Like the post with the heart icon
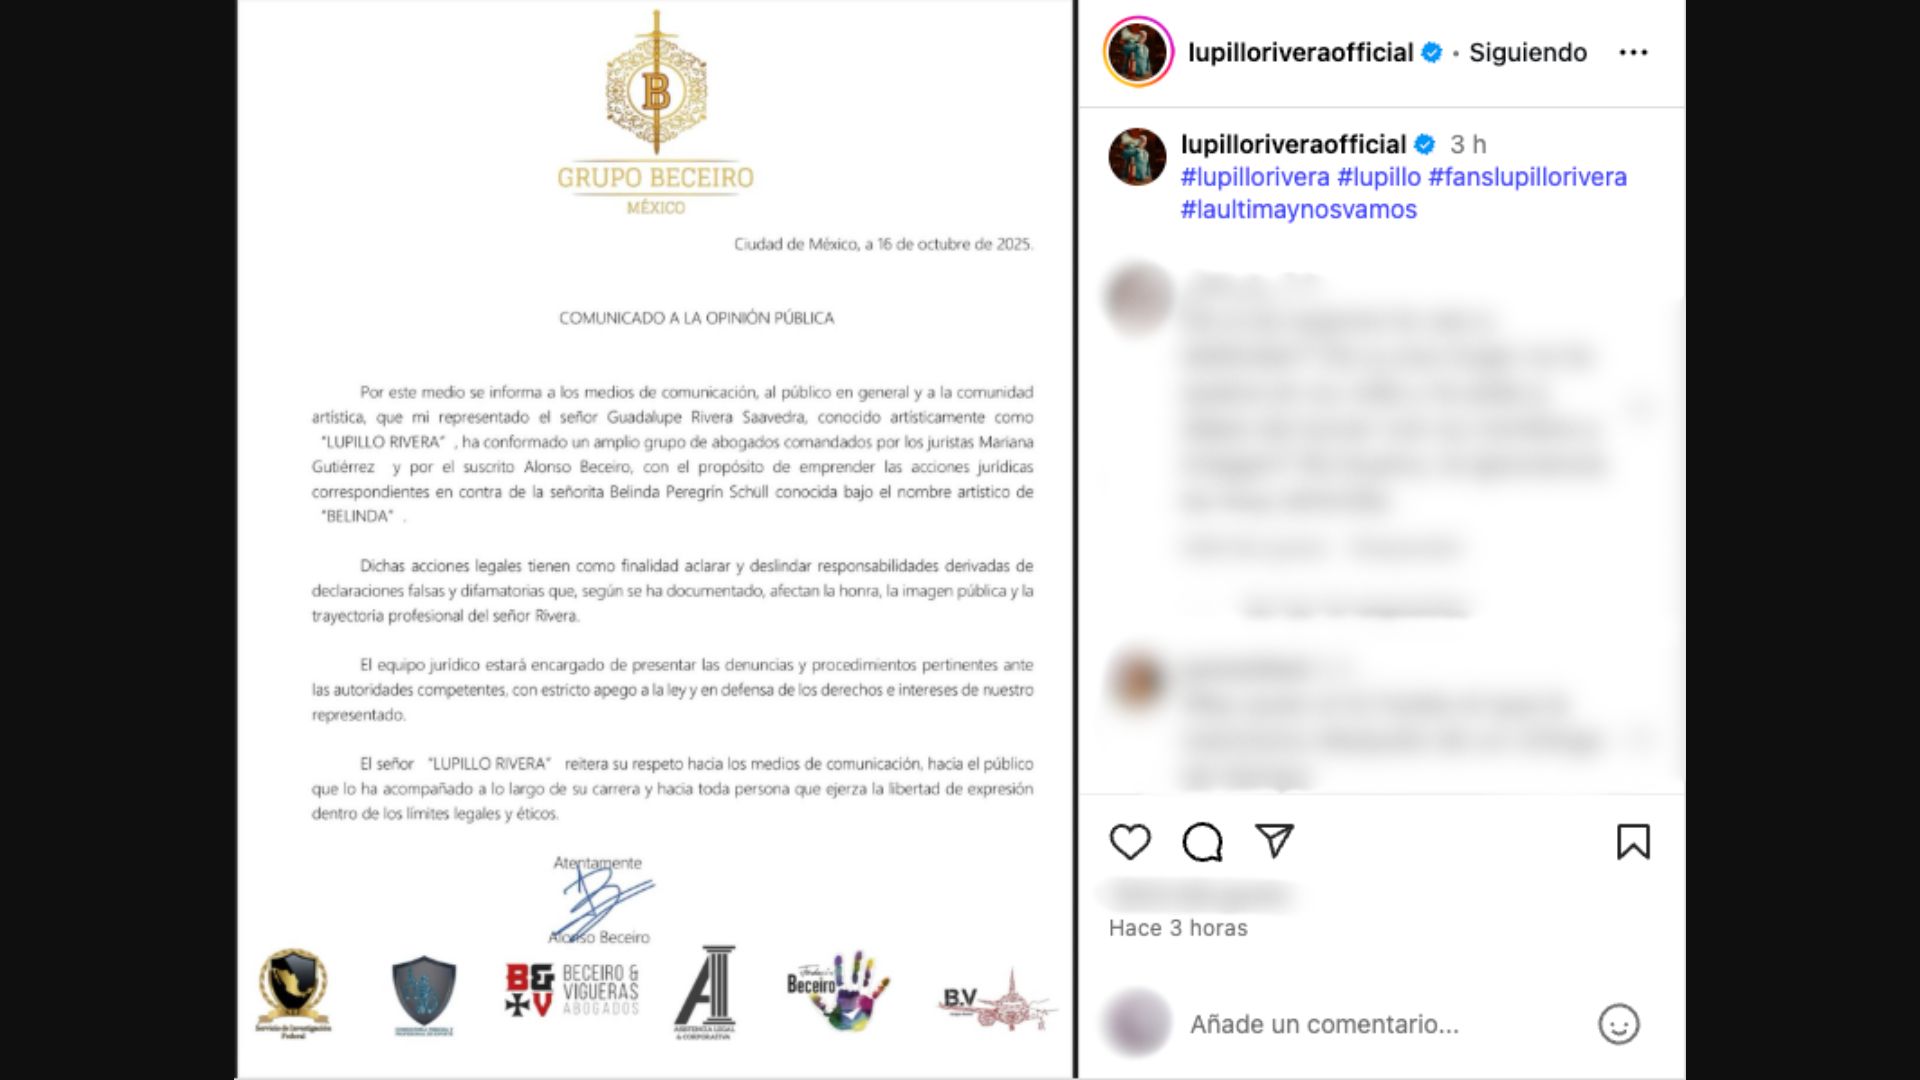The image size is (1920, 1080). coord(1130,842)
